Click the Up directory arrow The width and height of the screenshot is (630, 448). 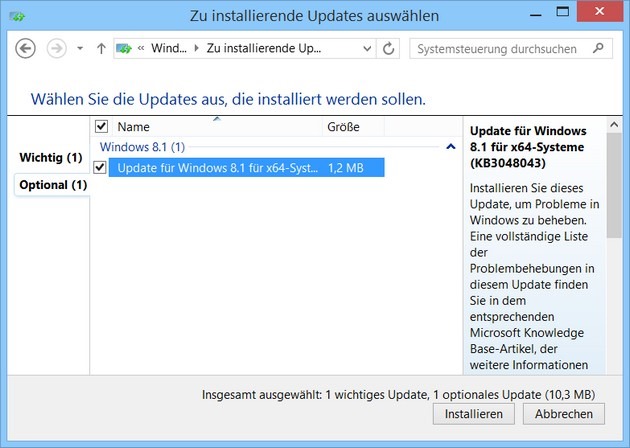[x=101, y=49]
